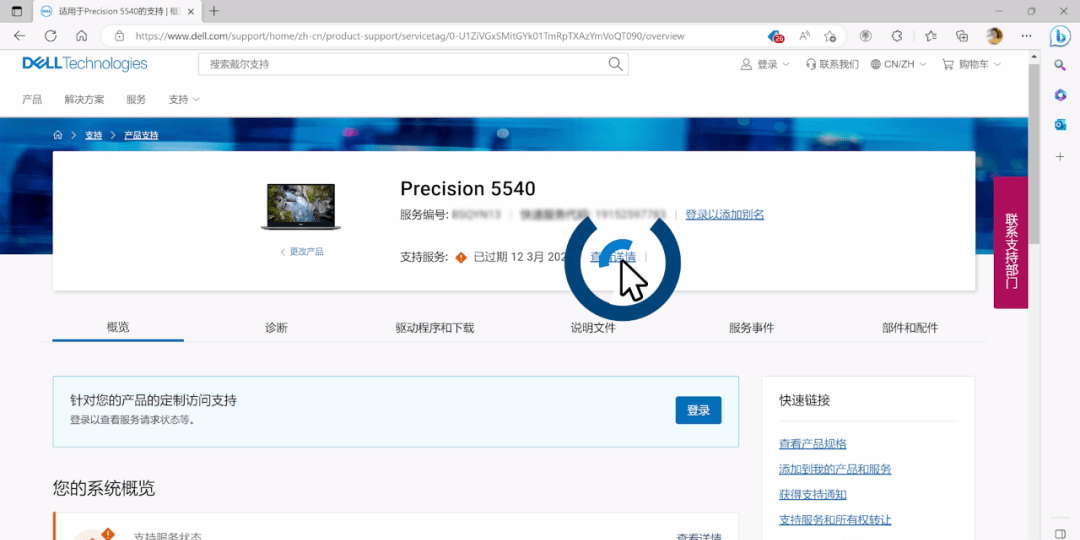1080x540 pixels.
Task: Open the Microsoft 365 sidebar icon
Action: coord(1061,95)
